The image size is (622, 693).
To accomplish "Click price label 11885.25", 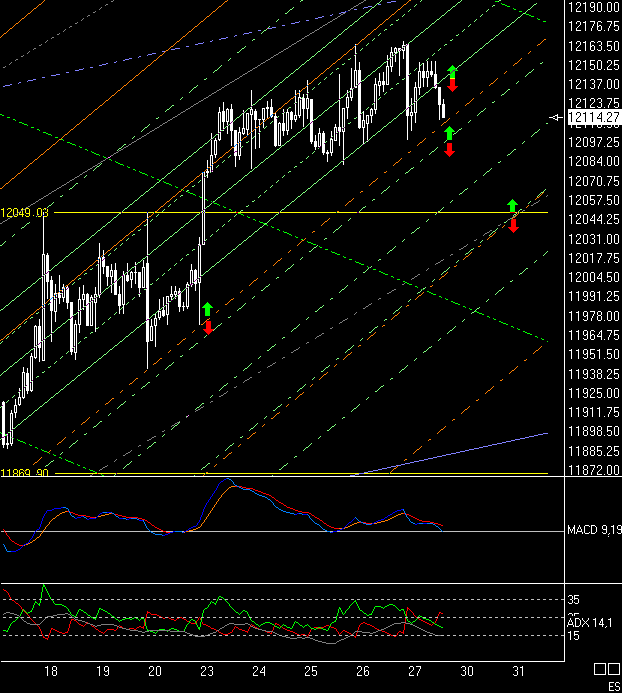I will click(x=594, y=451).
